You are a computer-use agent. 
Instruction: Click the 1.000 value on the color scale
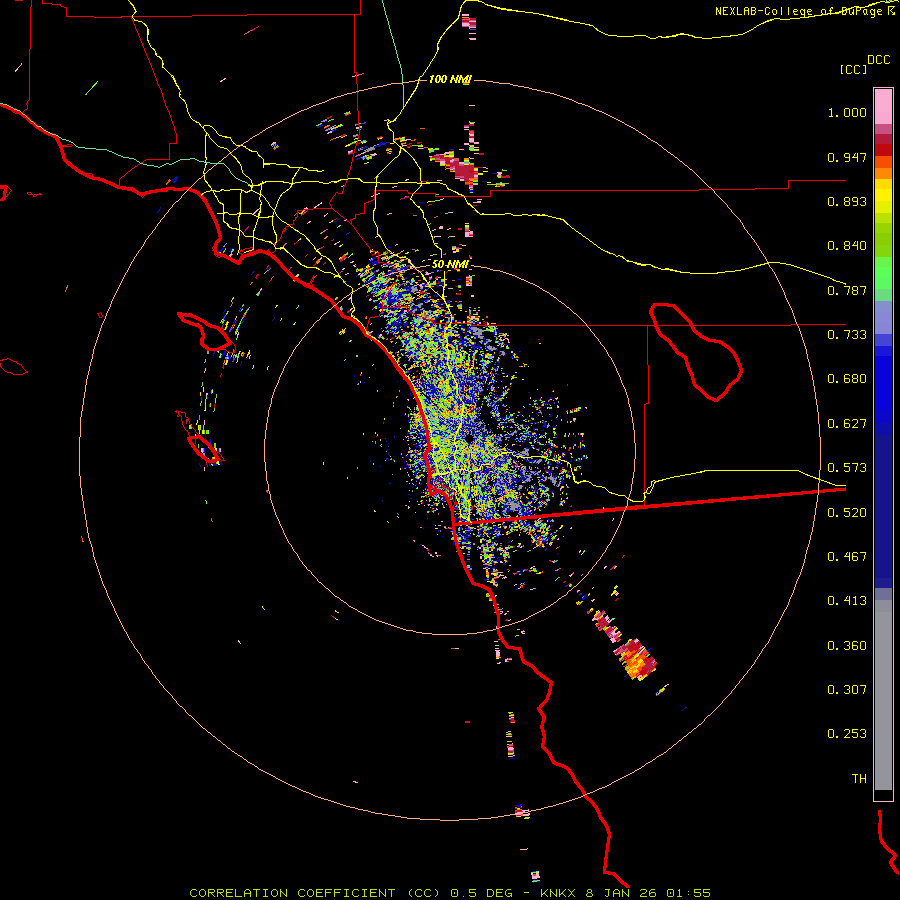pos(847,112)
